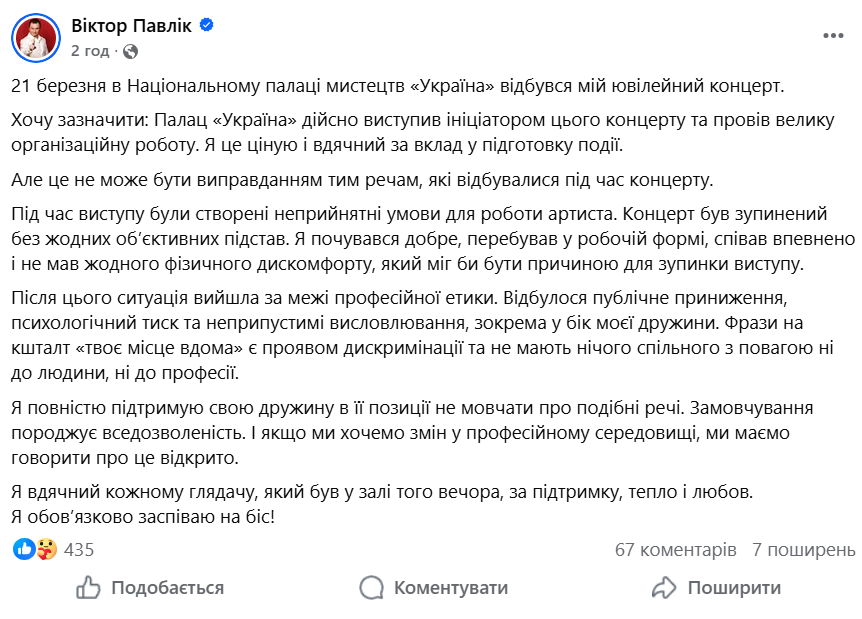Click the opening paragraph starting "21 березня"
The image size is (862, 619).
(x=399, y=87)
